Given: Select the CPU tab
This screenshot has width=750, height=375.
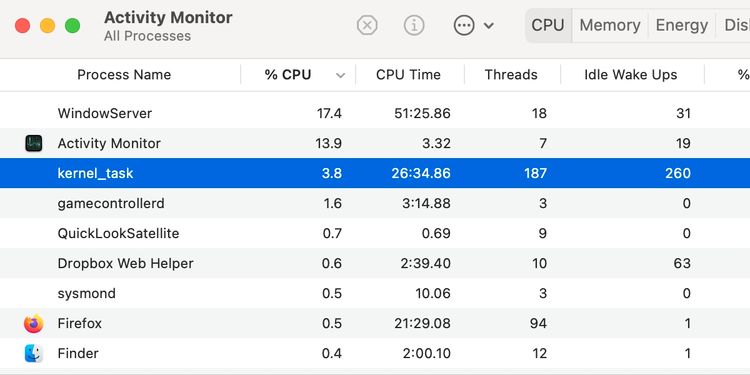Looking at the screenshot, I should click(548, 25).
